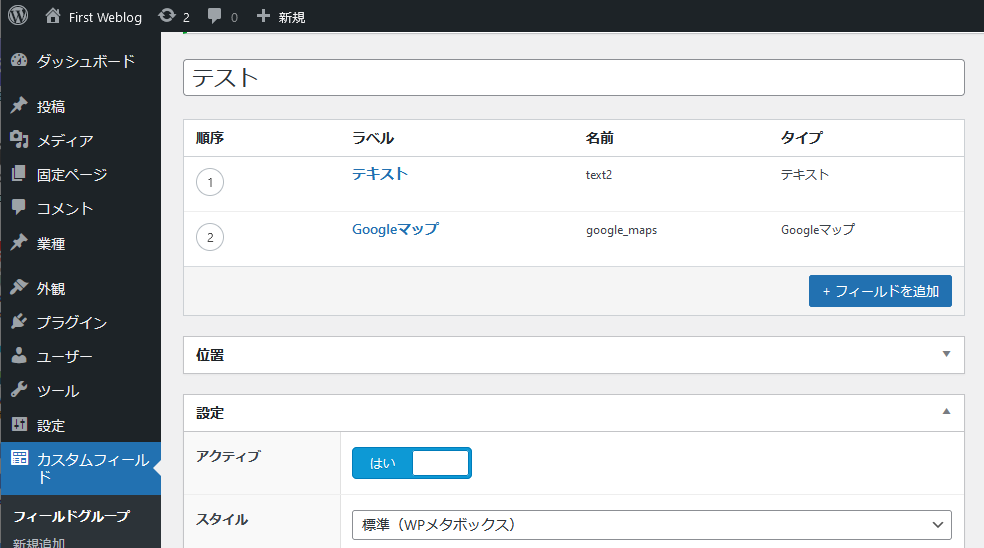Open the スタイル dropdown
Screen dimensions: 984x548
(x=651, y=525)
